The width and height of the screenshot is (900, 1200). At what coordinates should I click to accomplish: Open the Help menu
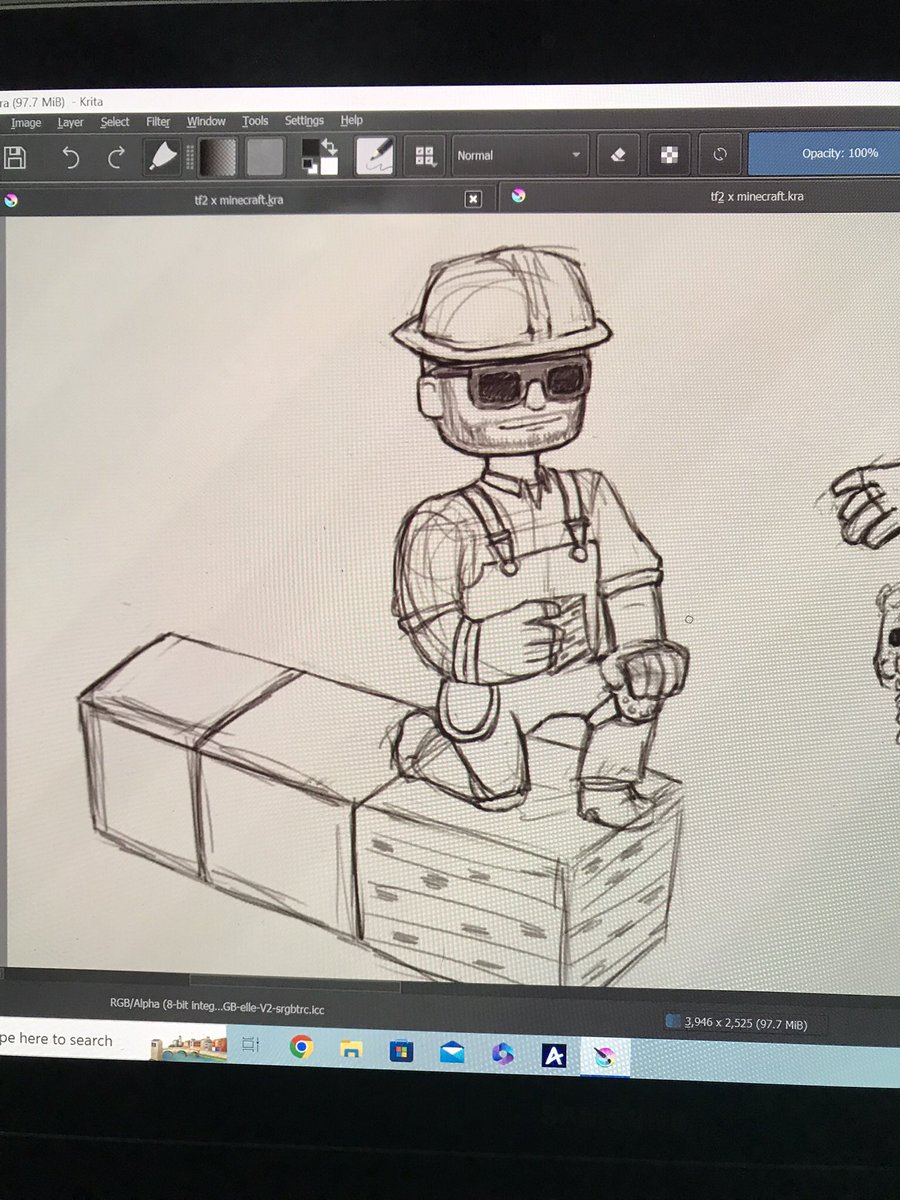tap(351, 120)
